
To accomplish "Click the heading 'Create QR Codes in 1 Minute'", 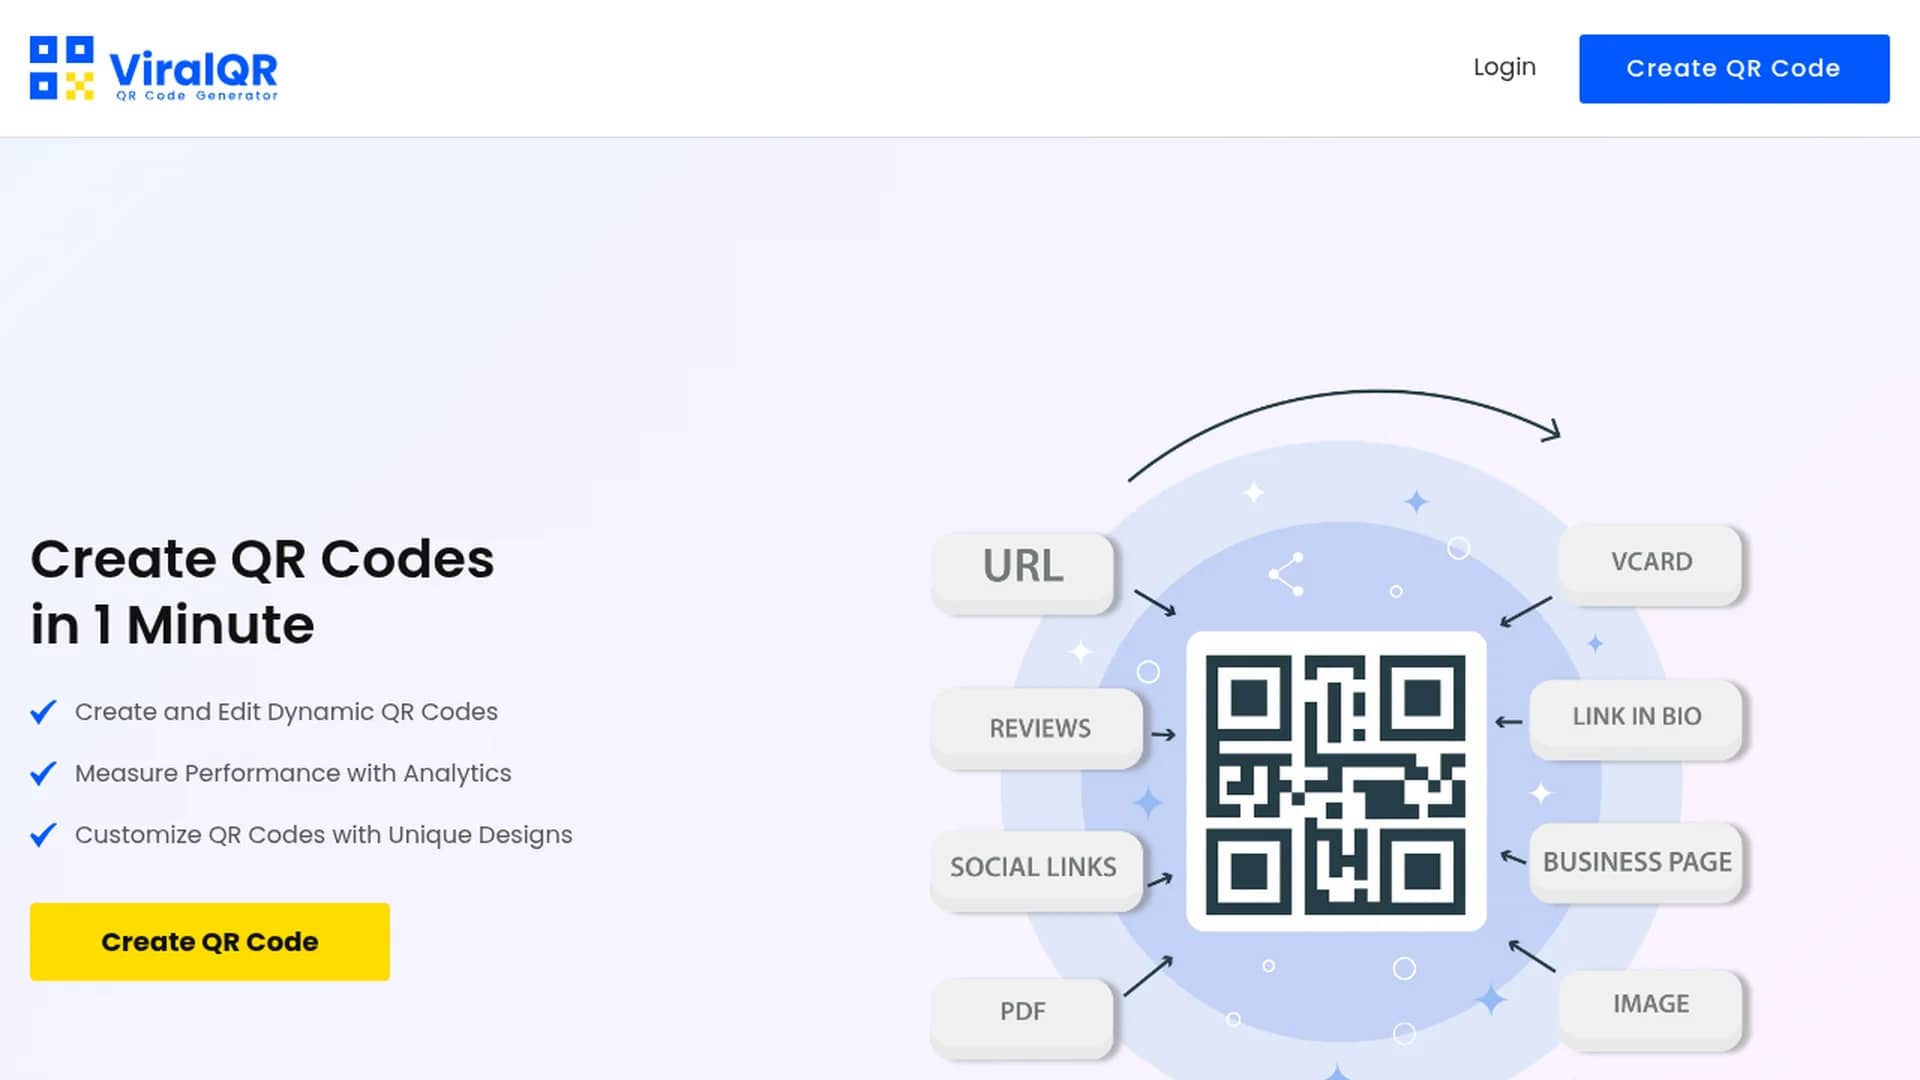I will (262, 592).
